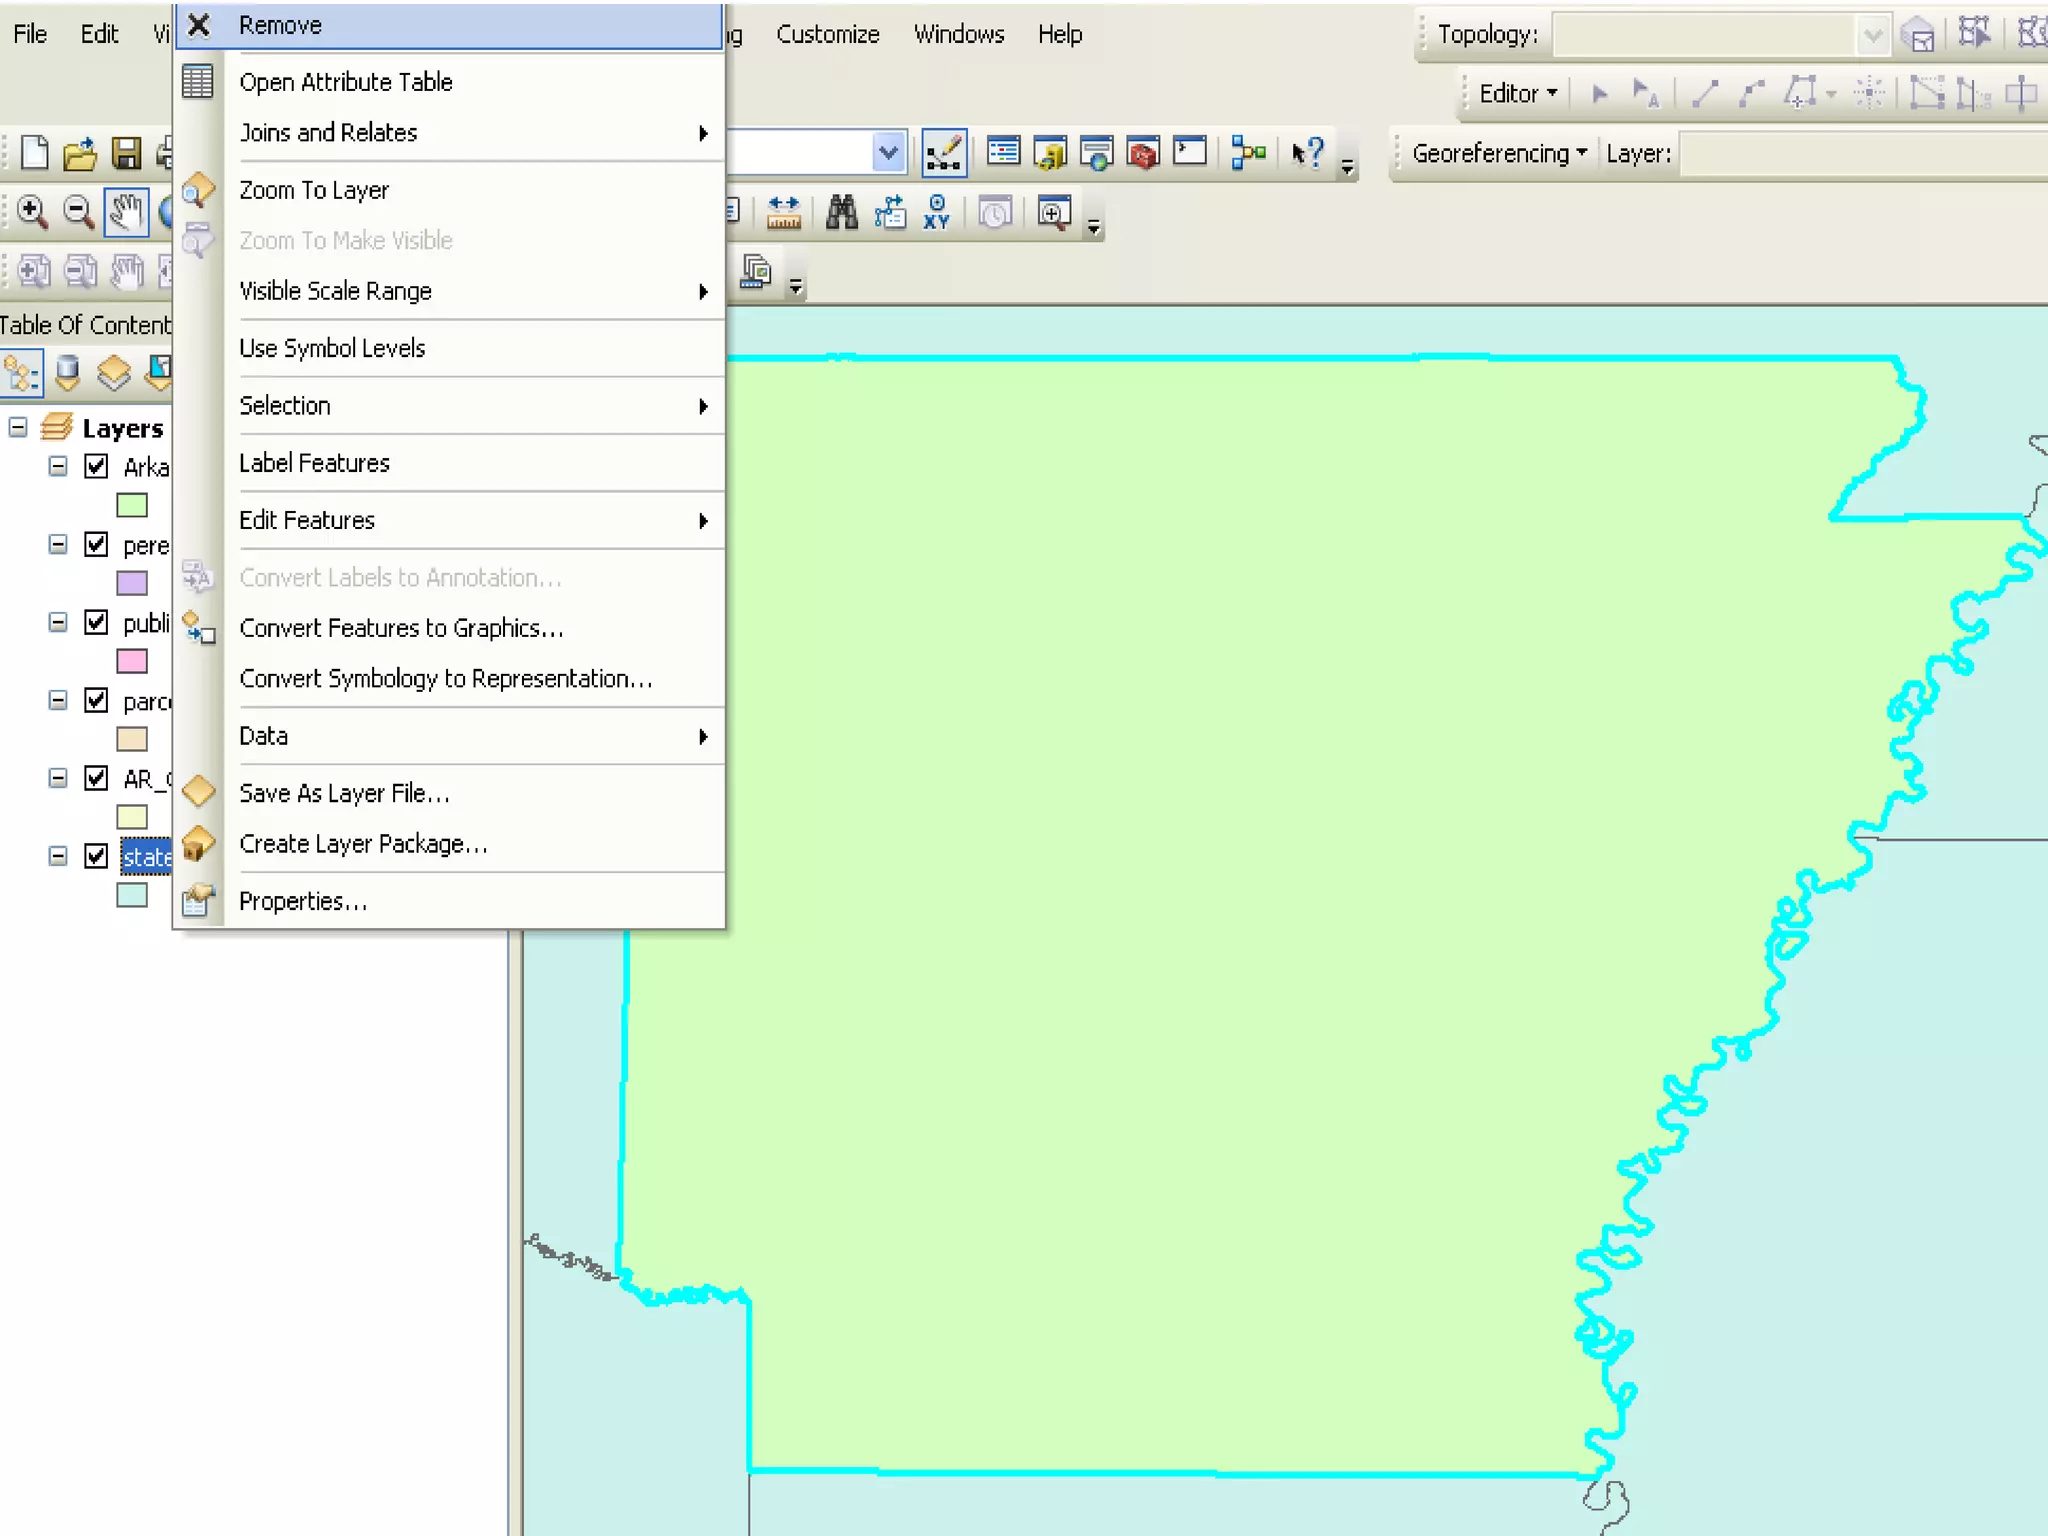The height and width of the screenshot is (1536, 2048).
Task: Click the Go To XY icon
Action: 936,212
